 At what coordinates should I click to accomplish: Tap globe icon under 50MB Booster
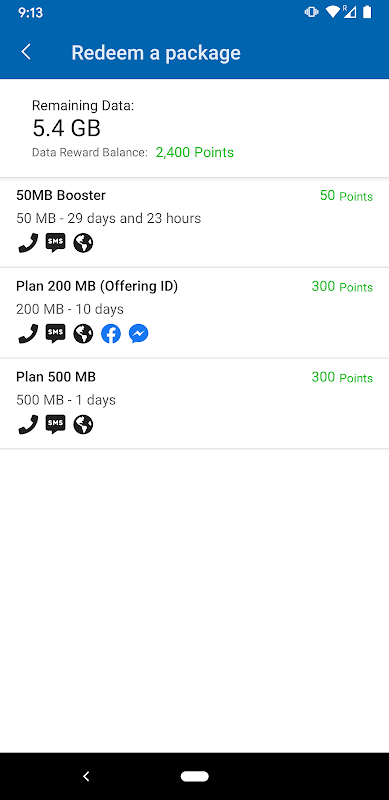[83, 243]
